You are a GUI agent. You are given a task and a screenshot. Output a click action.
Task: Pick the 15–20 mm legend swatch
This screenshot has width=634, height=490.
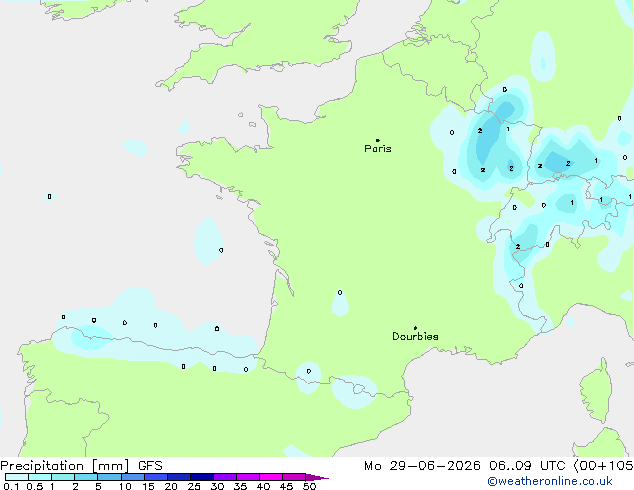coord(155,477)
